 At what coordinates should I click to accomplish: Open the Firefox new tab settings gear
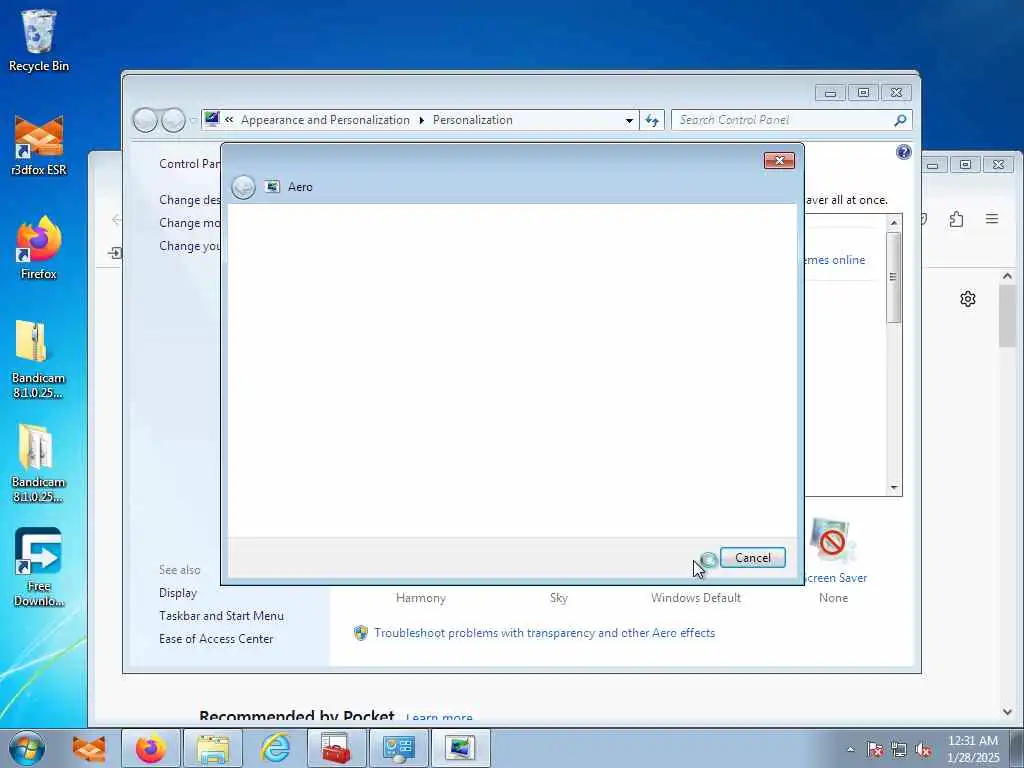pyautogui.click(x=968, y=299)
